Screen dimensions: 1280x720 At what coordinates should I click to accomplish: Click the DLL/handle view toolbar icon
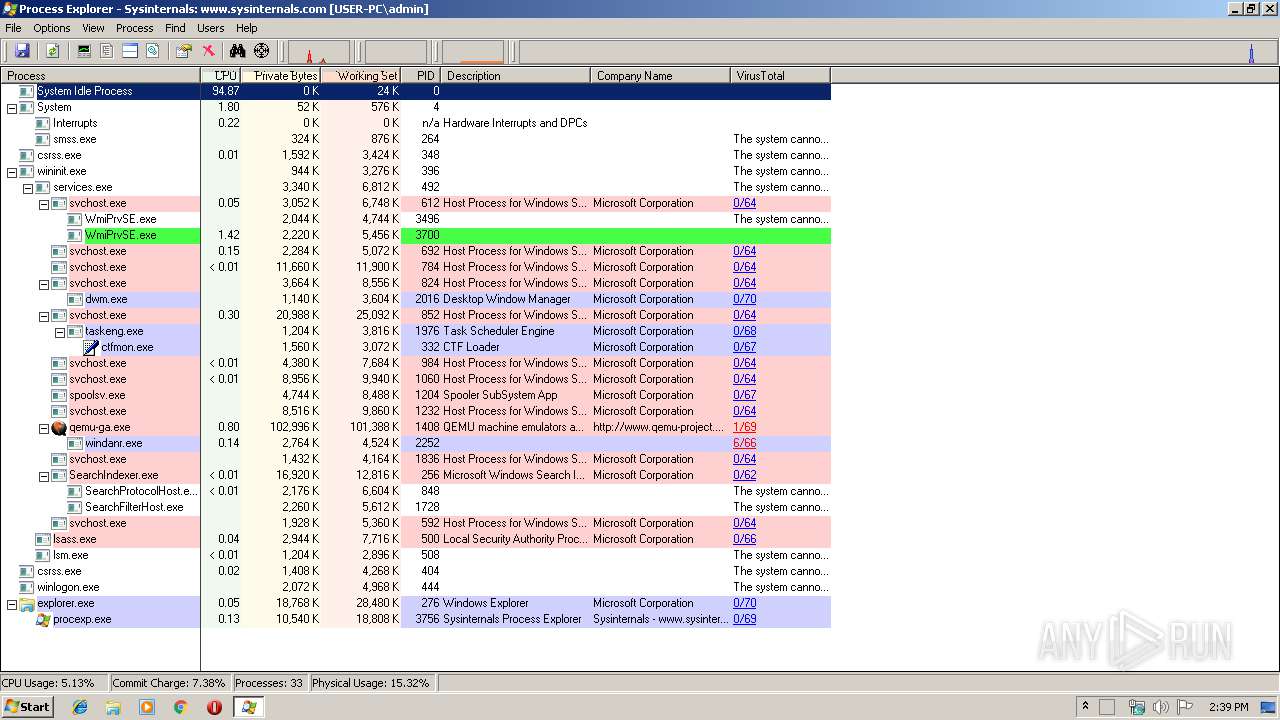click(x=153, y=51)
